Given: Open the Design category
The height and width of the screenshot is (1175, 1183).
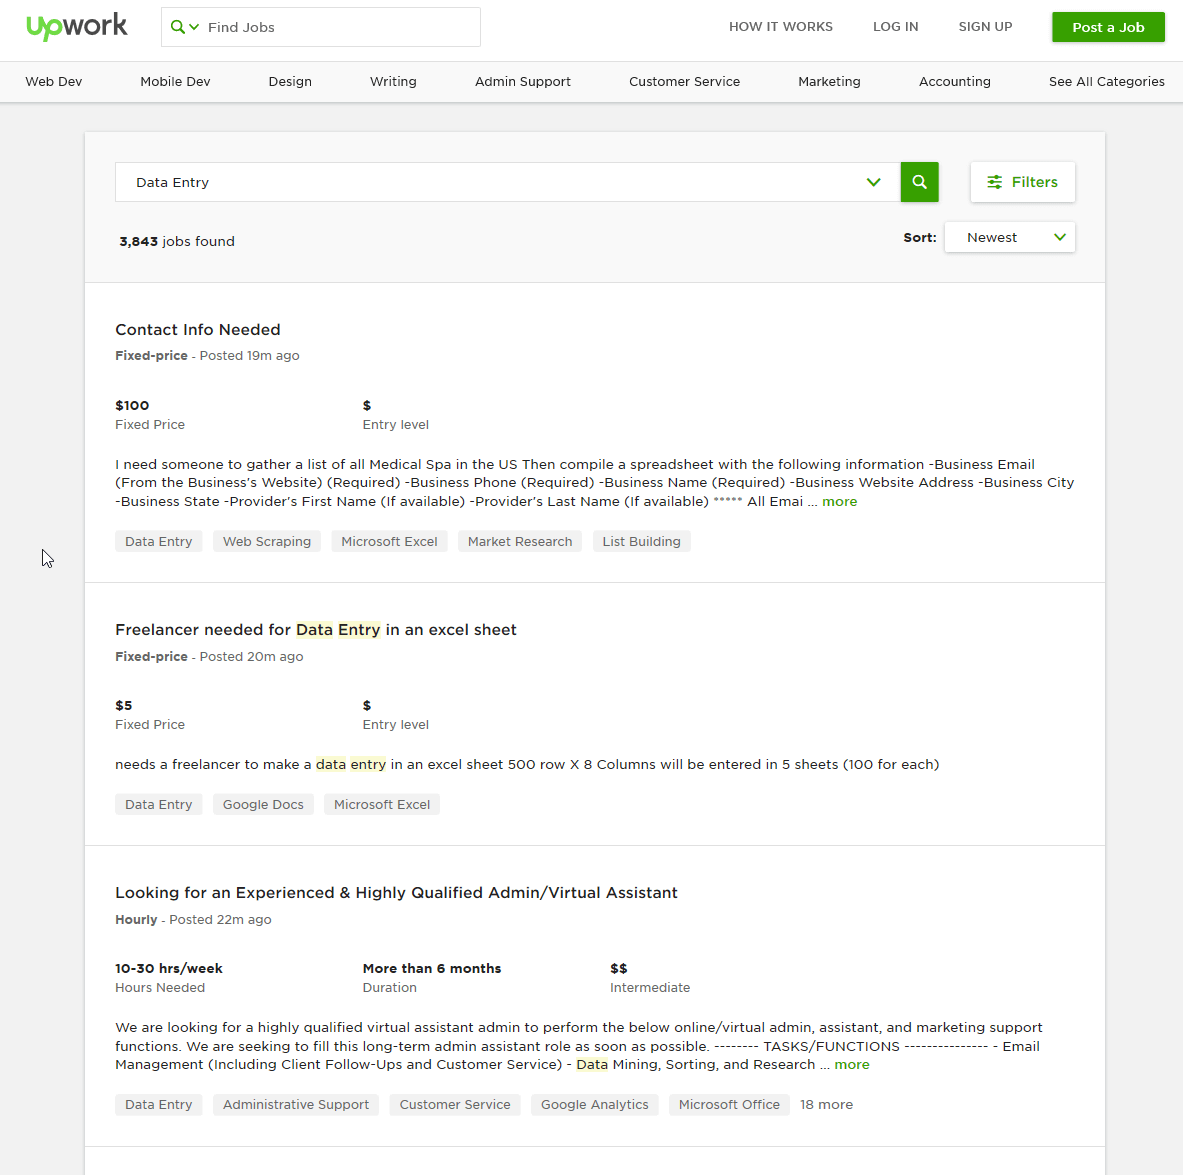Looking at the screenshot, I should click(x=290, y=82).
